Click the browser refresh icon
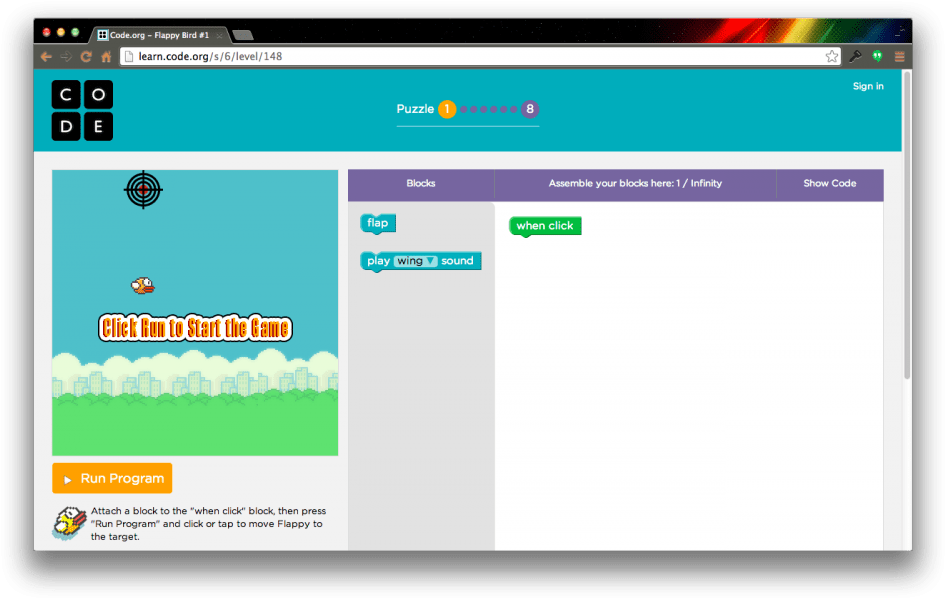945x598 pixels. point(85,57)
